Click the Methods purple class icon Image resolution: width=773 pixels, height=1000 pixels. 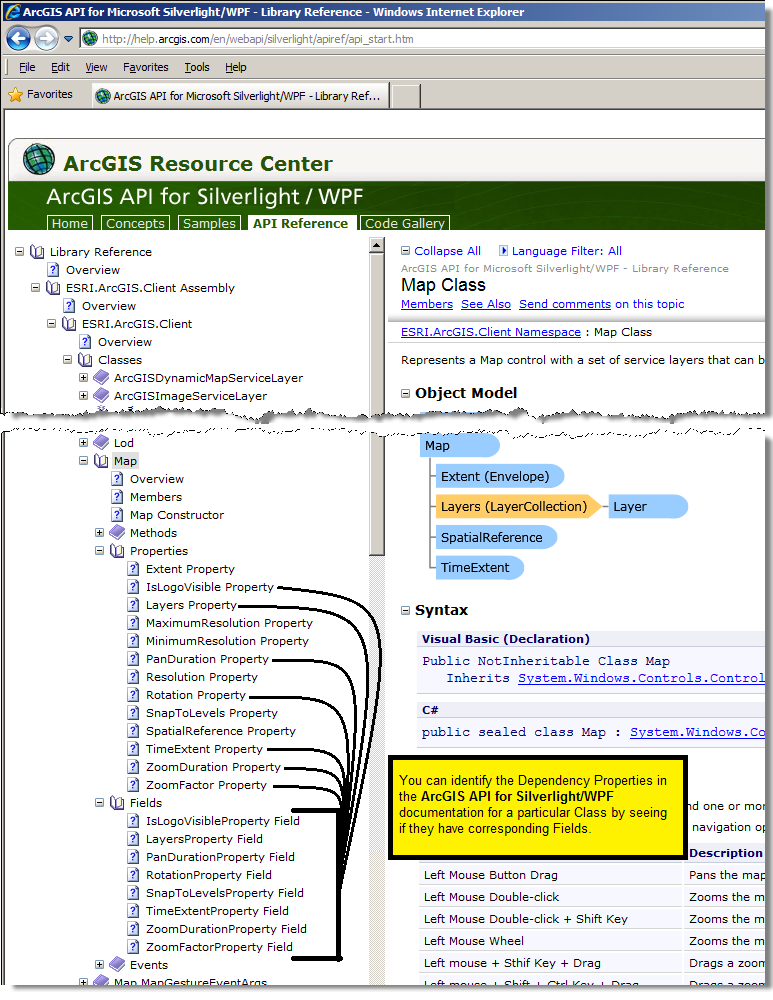[117, 532]
